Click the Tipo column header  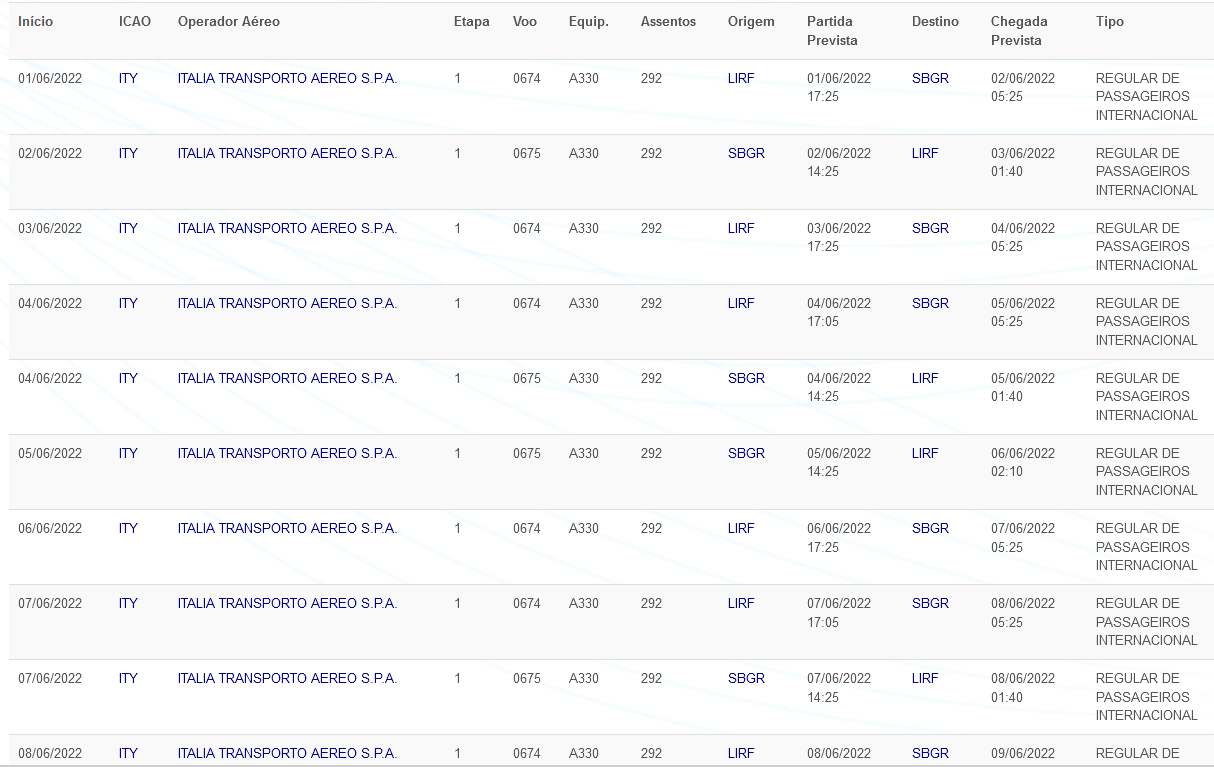pos(1110,22)
